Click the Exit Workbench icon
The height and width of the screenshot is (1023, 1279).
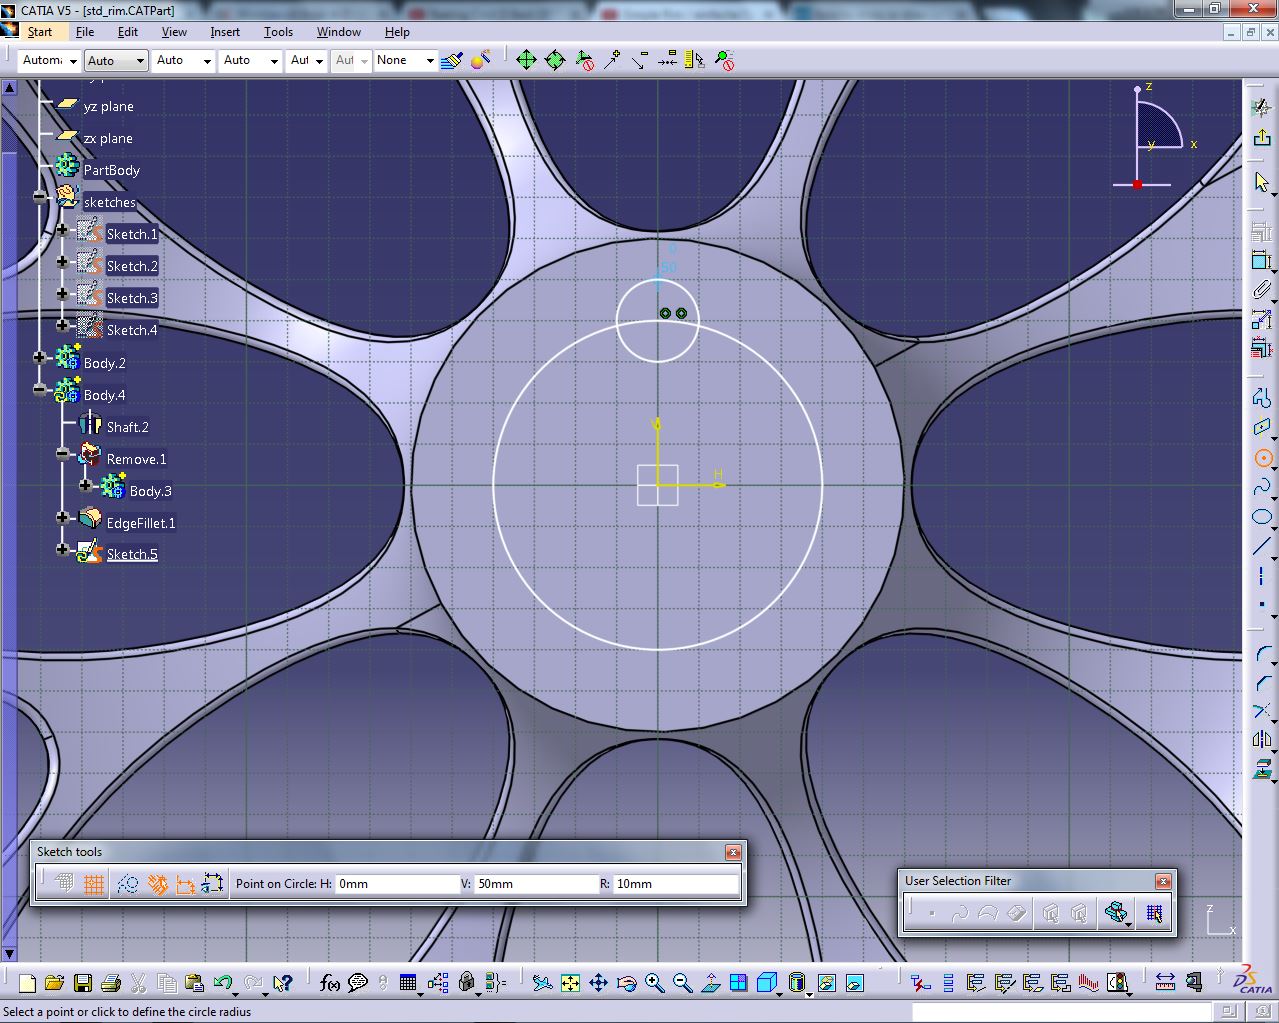click(1262, 137)
